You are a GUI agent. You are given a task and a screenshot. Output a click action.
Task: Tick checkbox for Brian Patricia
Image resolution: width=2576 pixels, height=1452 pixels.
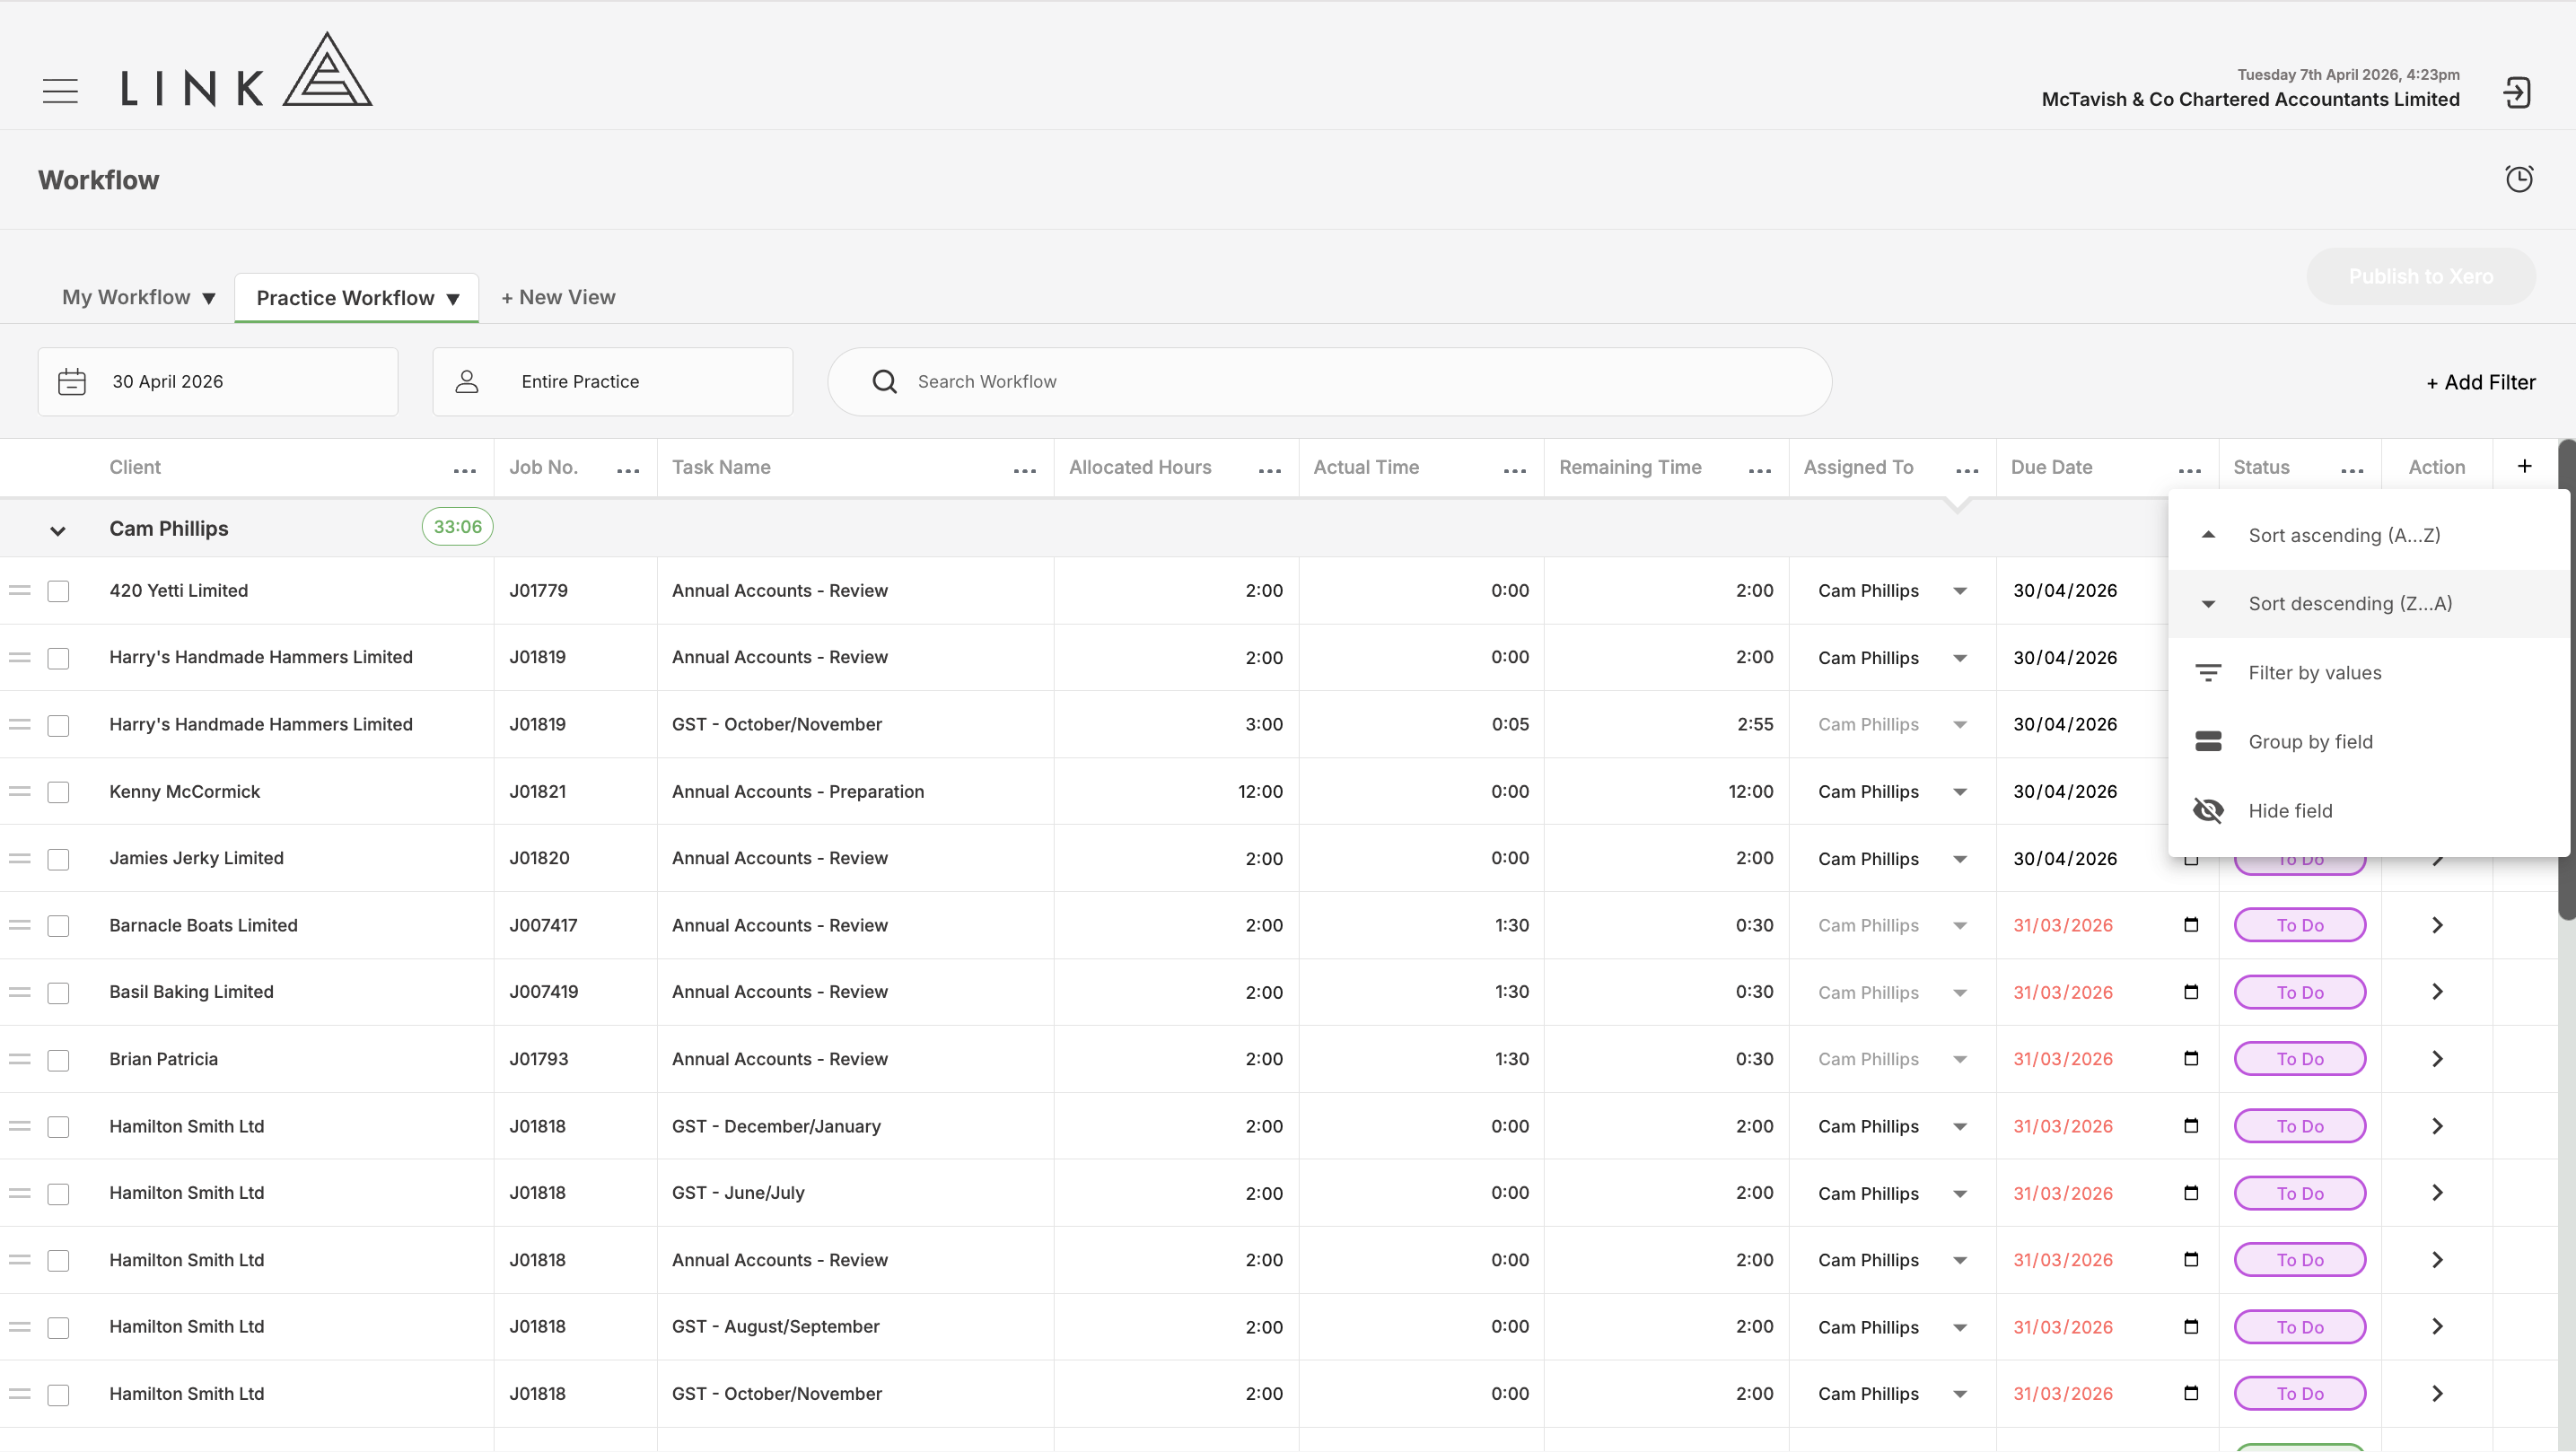59,1061
